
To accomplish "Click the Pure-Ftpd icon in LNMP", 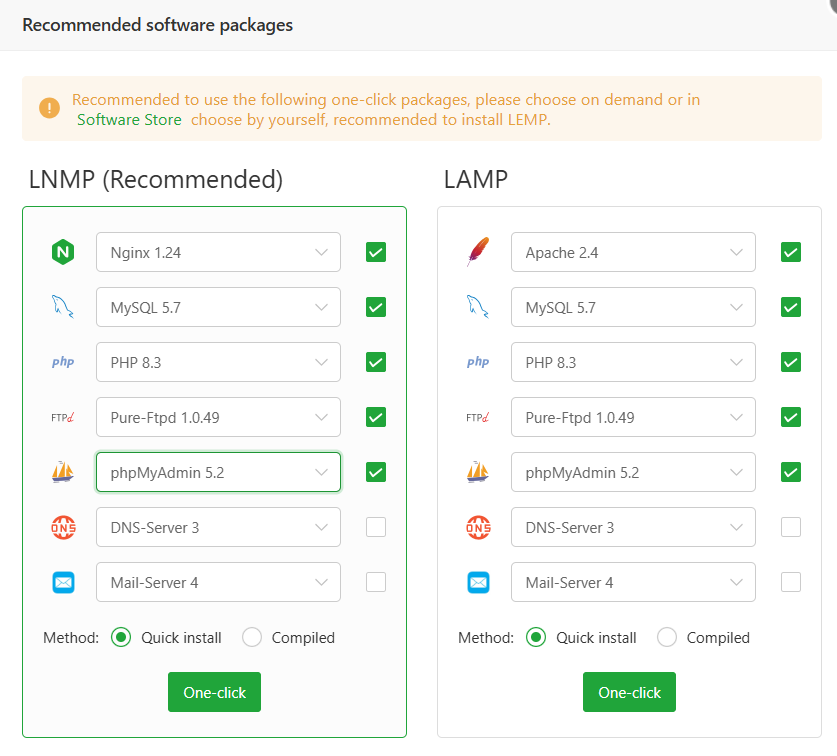I will pos(63,417).
